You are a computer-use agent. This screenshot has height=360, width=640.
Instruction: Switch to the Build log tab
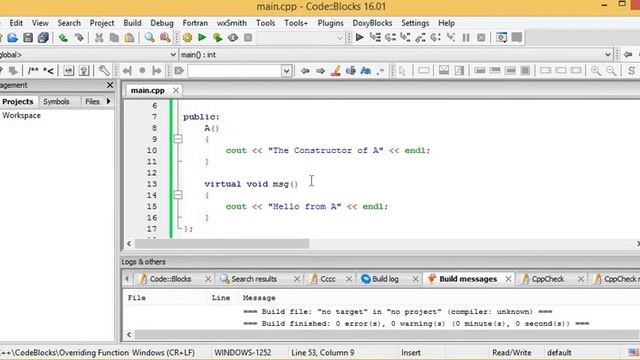coord(385,279)
